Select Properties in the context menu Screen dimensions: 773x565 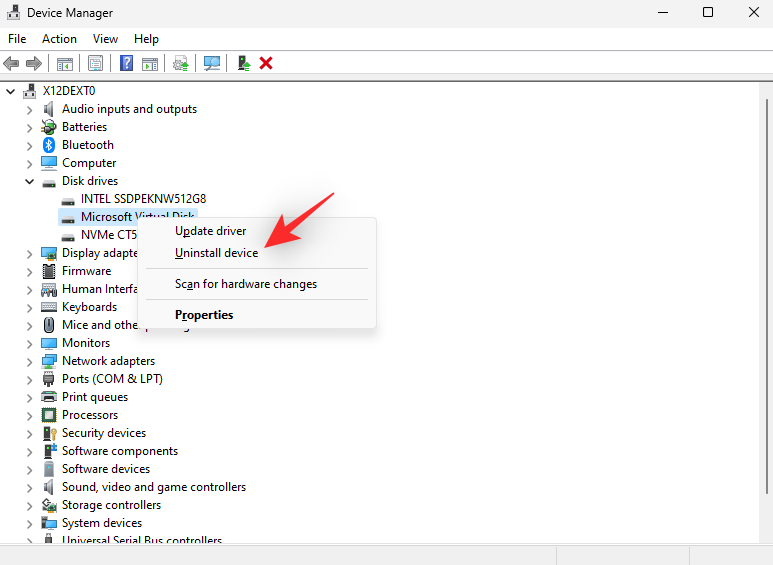pyautogui.click(x=204, y=315)
